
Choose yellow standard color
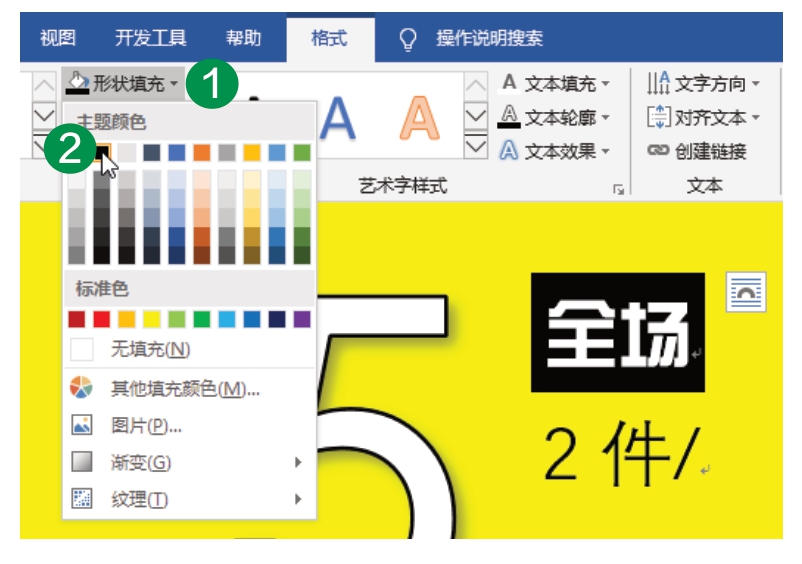[152, 319]
